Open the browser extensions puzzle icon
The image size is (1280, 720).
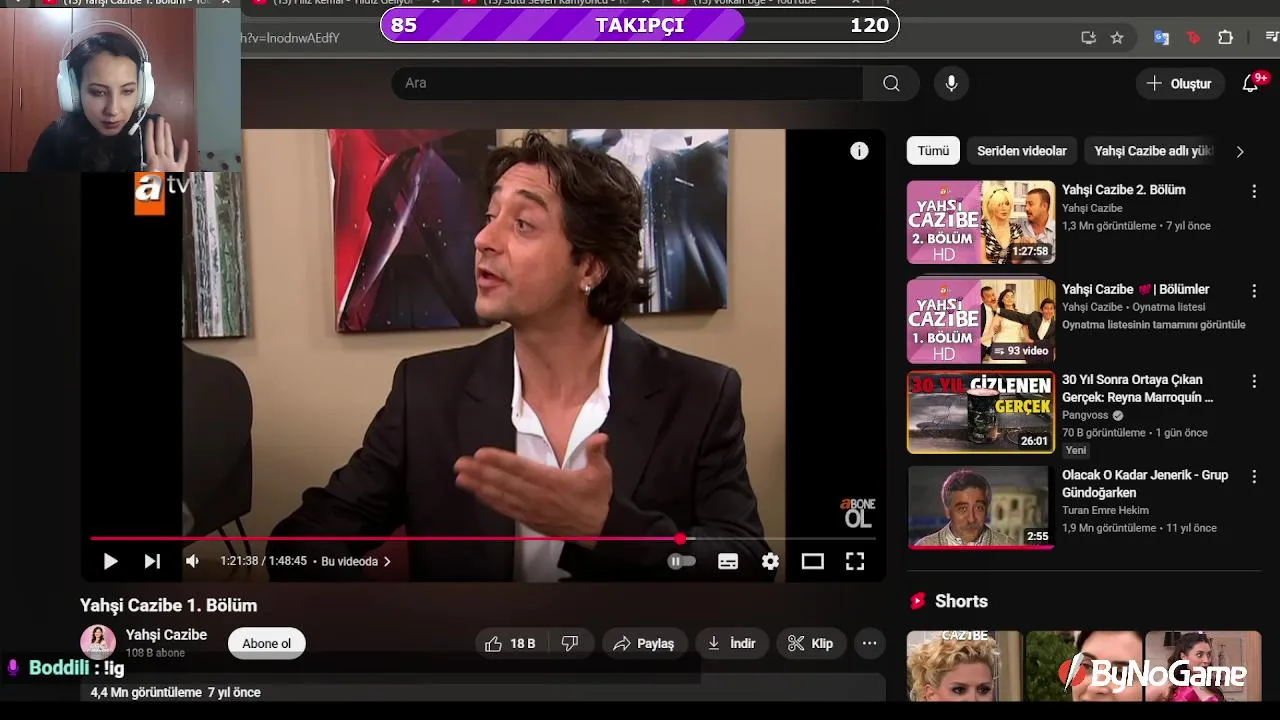[x=1225, y=38]
